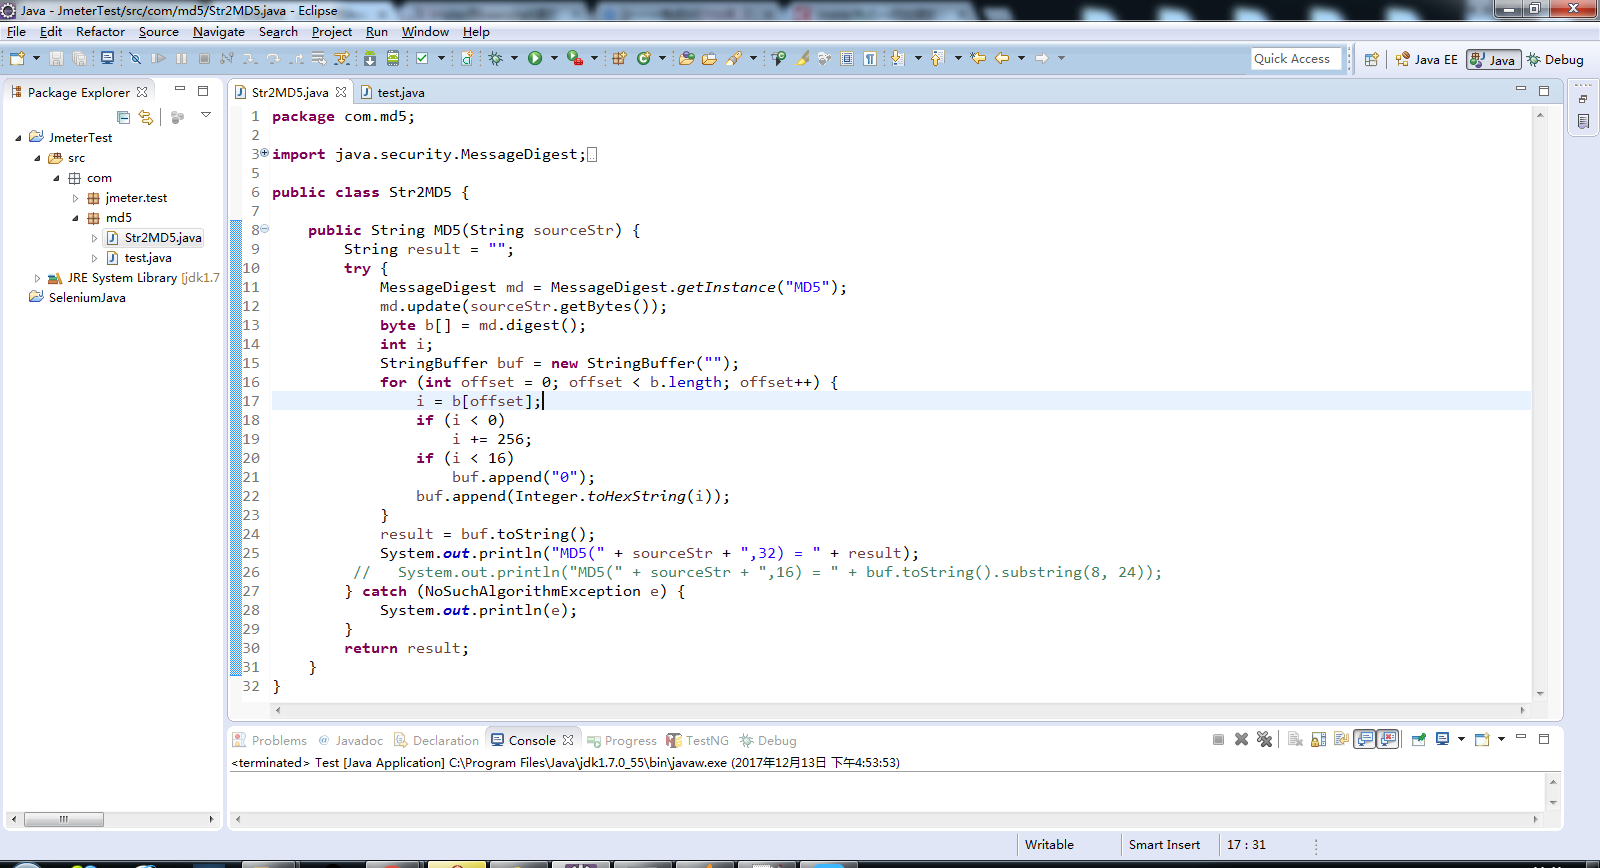Click the Save All toolbar icon
This screenshot has width=1600, height=868.
[x=80, y=58]
